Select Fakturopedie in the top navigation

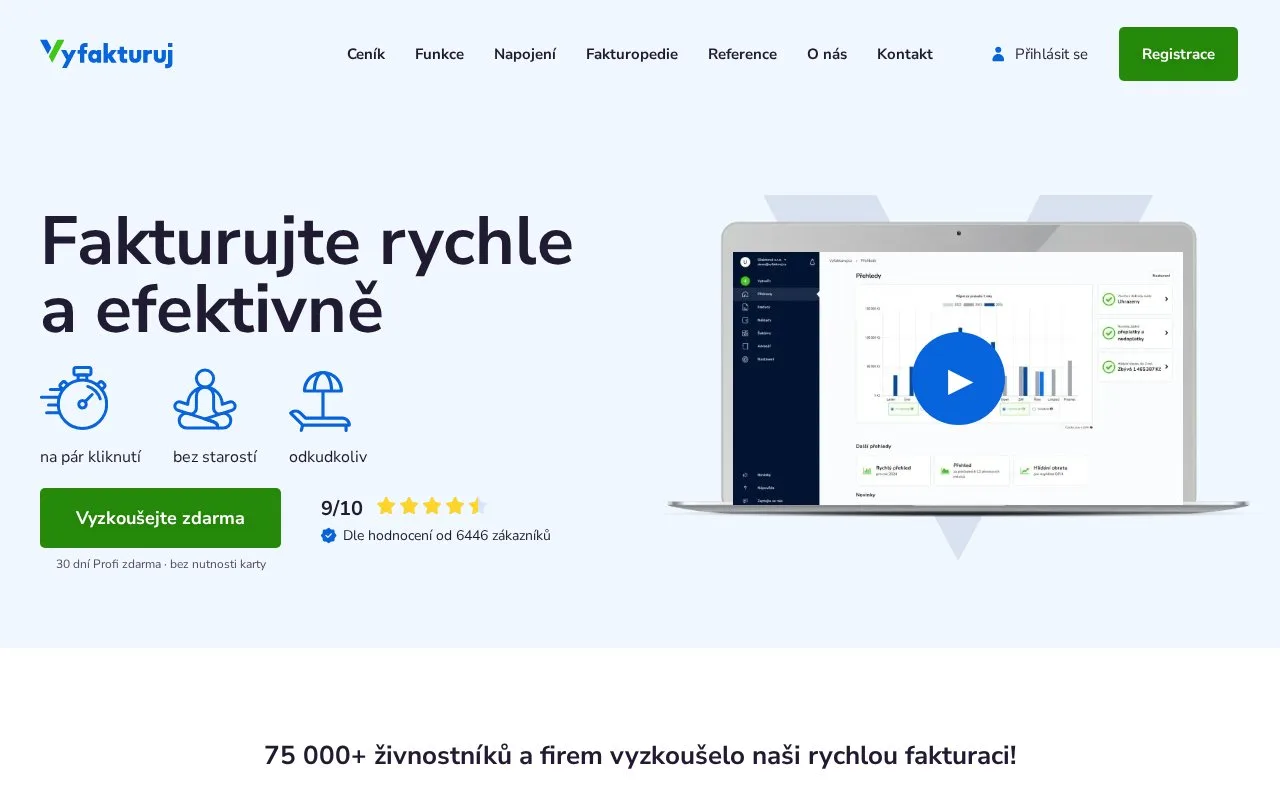pos(632,54)
